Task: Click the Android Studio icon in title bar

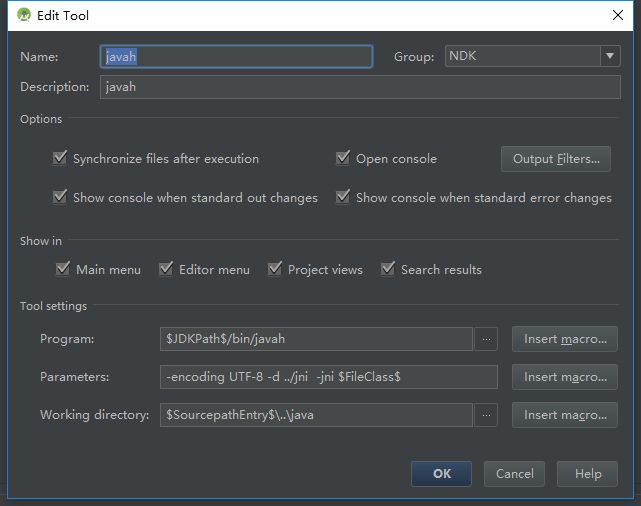Action: pos(23,15)
